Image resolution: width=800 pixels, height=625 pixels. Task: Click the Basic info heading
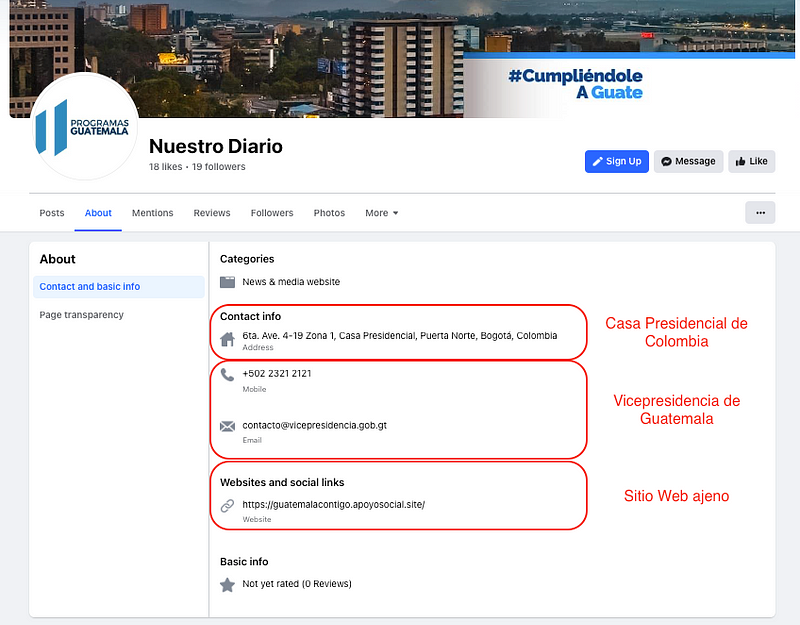(244, 562)
